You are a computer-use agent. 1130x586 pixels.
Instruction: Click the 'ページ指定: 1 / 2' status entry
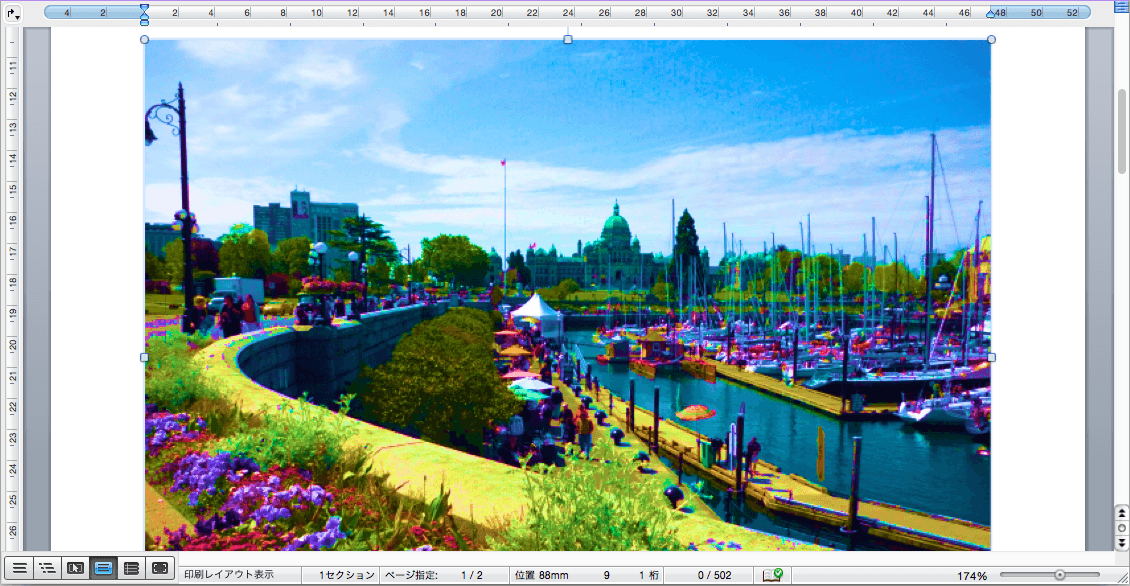pos(434,575)
